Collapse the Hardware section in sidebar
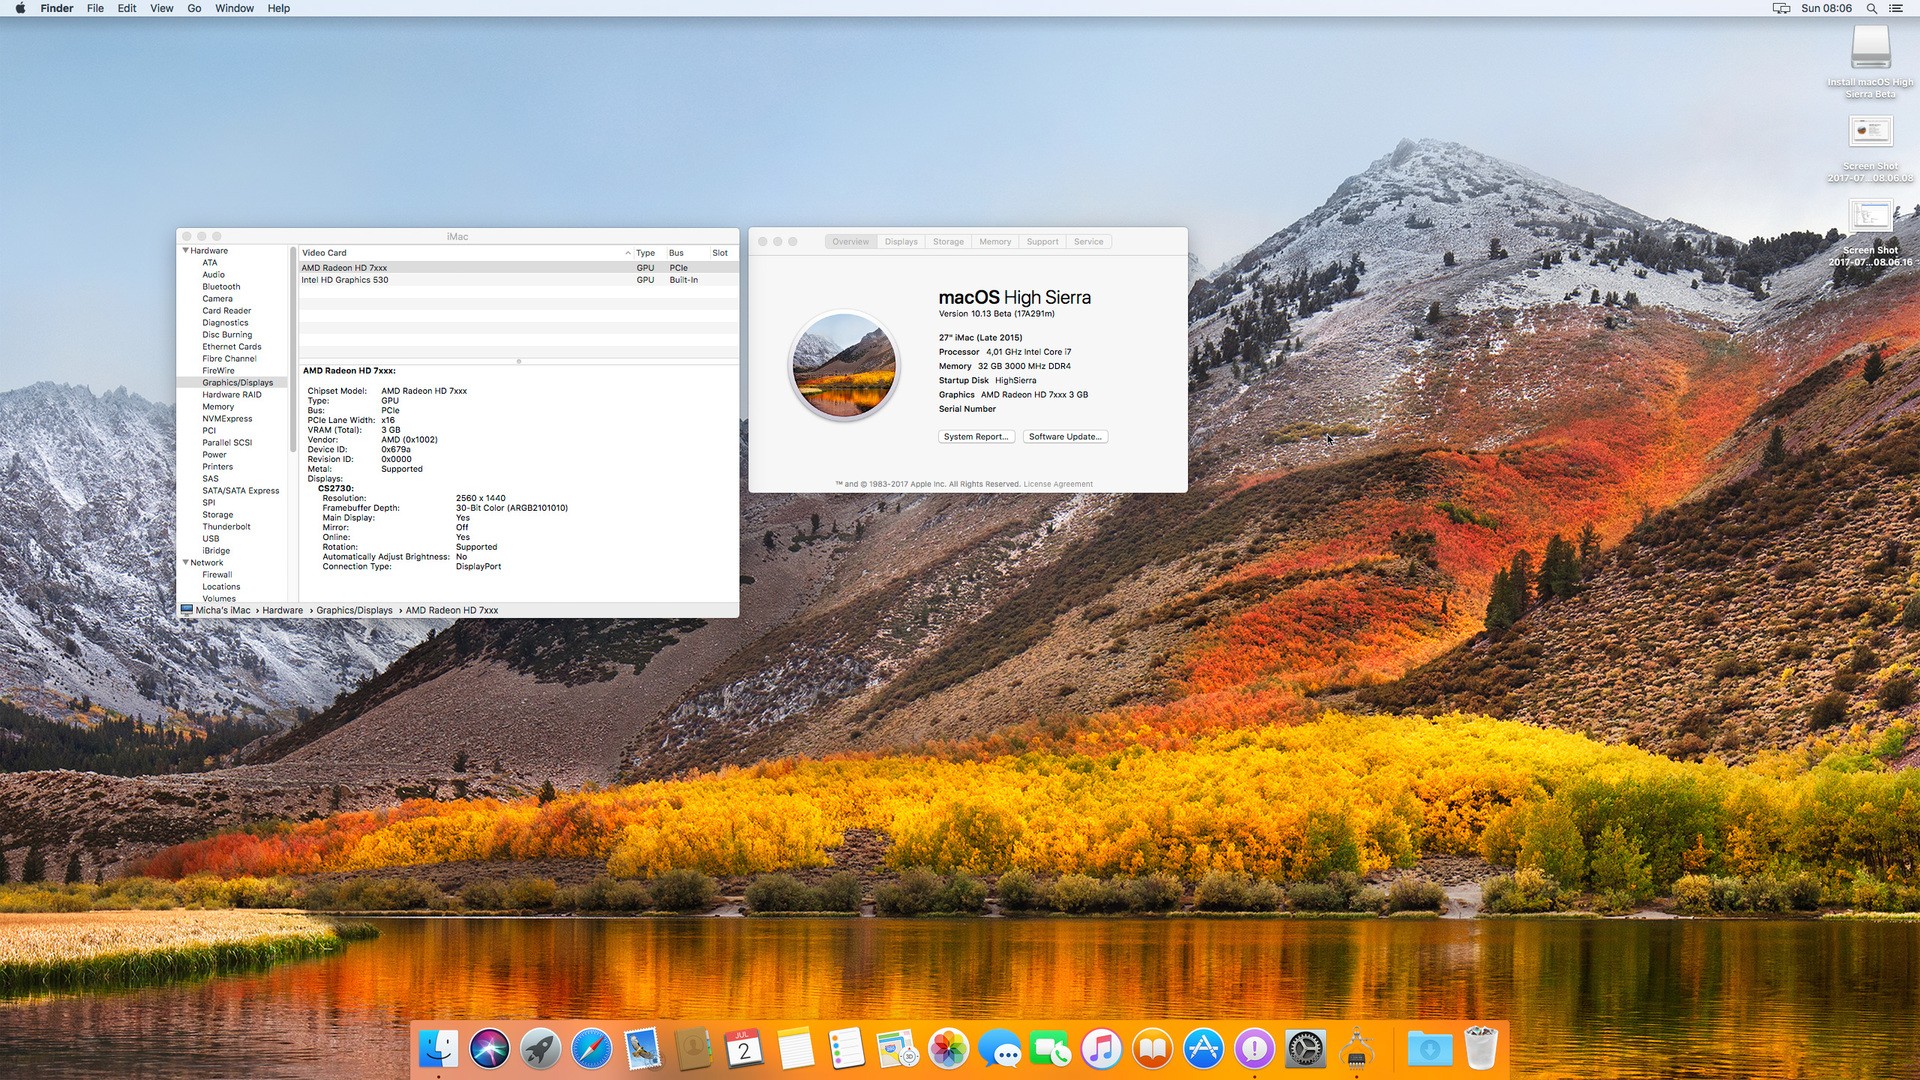 pyautogui.click(x=186, y=251)
